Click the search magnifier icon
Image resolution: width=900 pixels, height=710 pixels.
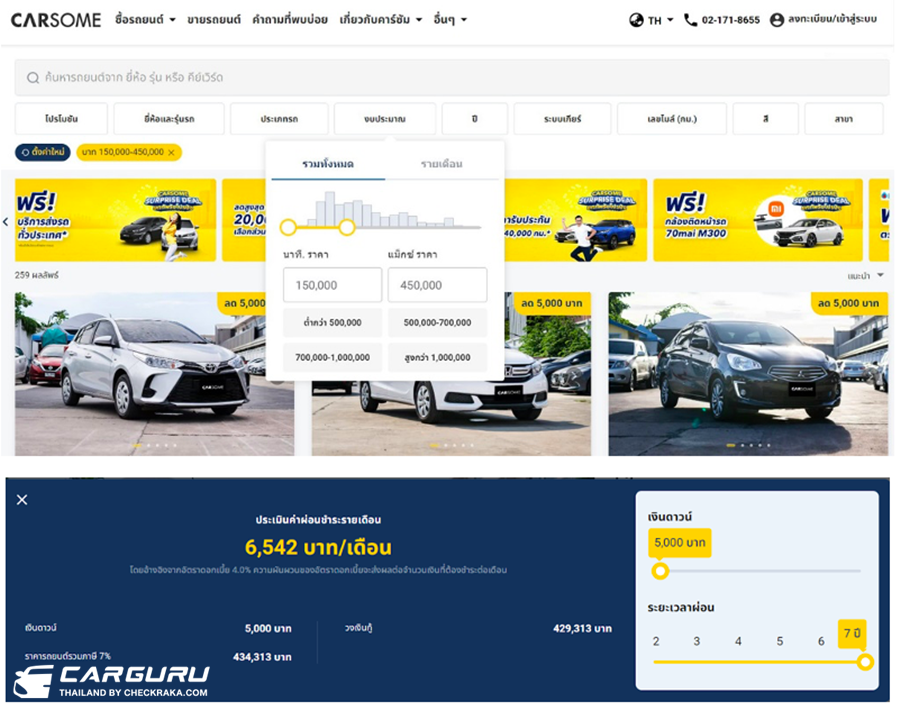pos(33,78)
